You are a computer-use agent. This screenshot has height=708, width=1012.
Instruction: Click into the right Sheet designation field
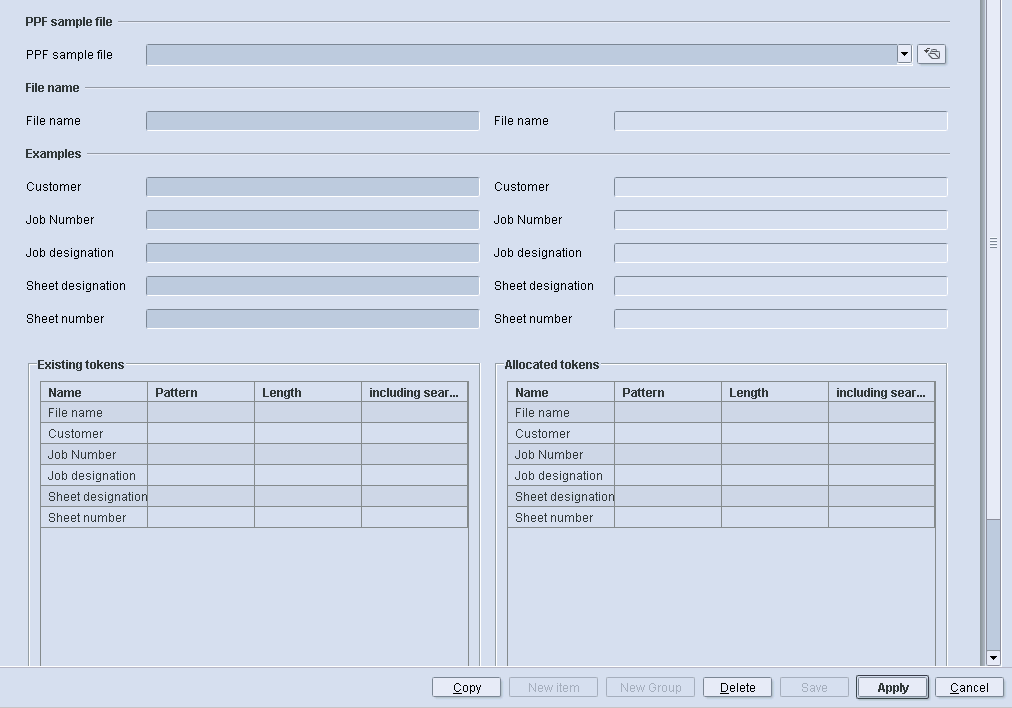[x=780, y=285]
